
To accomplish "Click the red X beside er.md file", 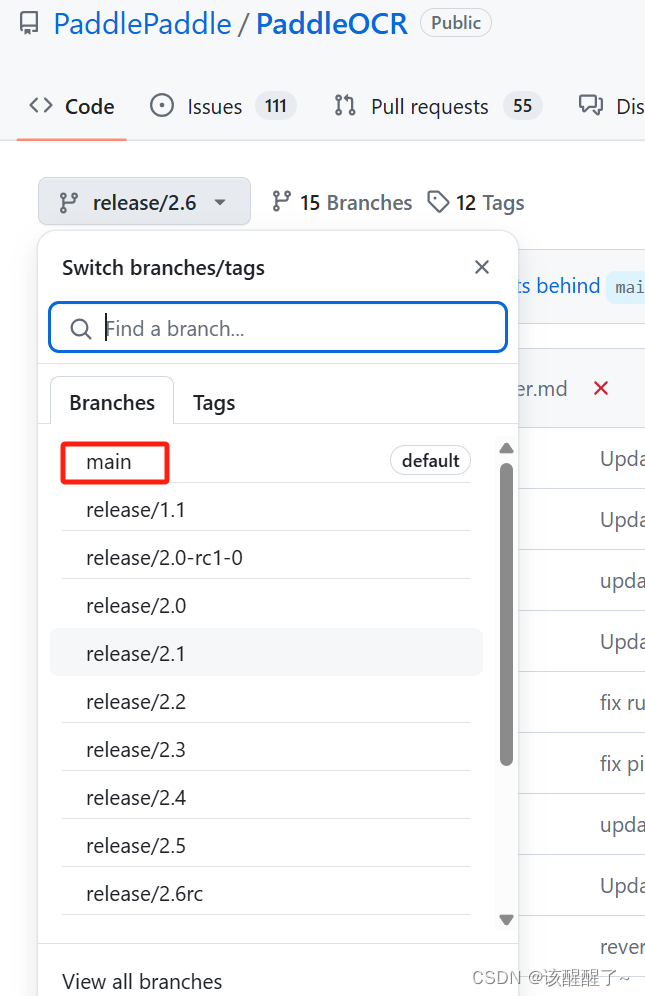I will pos(600,388).
